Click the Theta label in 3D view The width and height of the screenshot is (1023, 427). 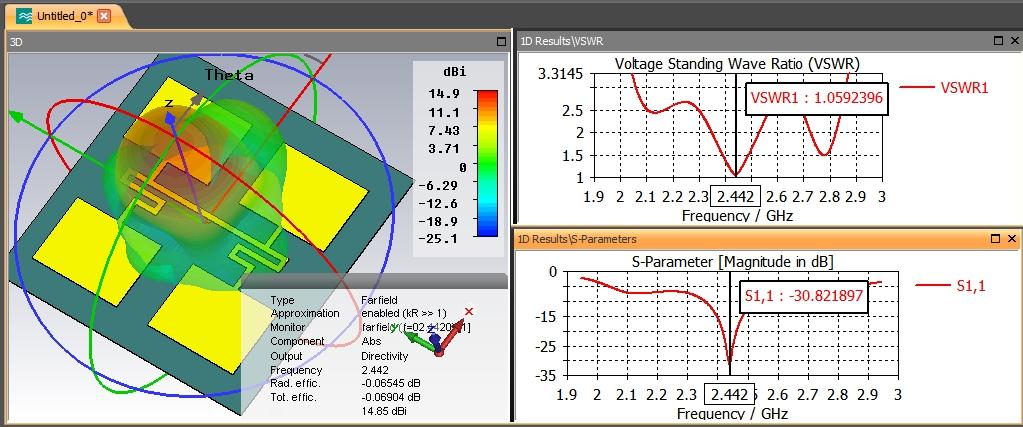coord(229,74)
